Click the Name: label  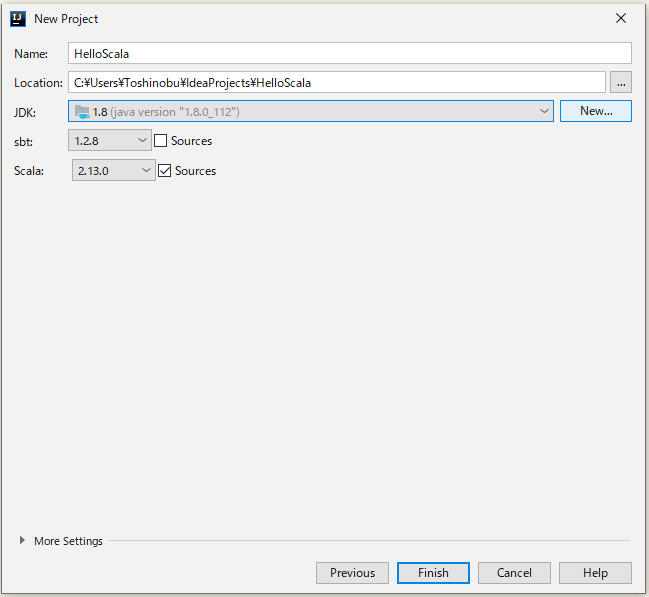(x=31, y=54)
